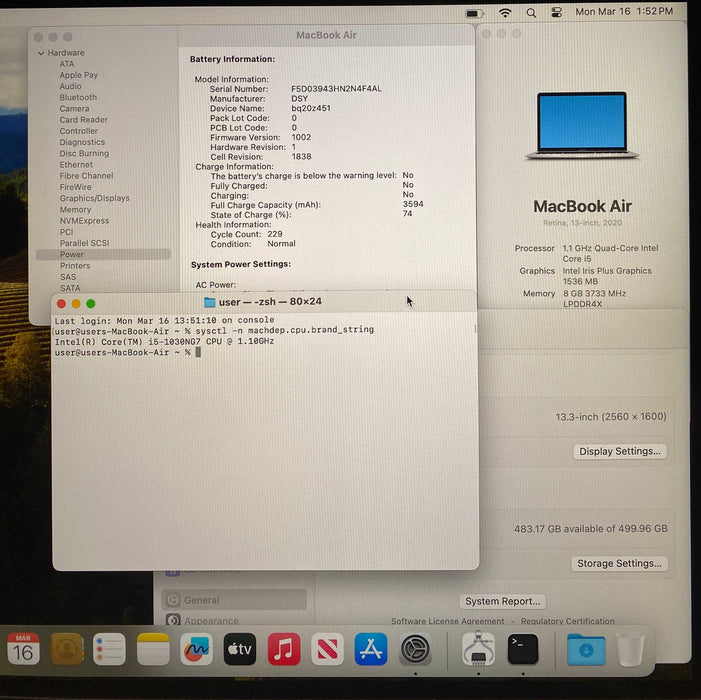Click the System Settings gear in the Dock

pyautogui.click(x=415, y=649)
